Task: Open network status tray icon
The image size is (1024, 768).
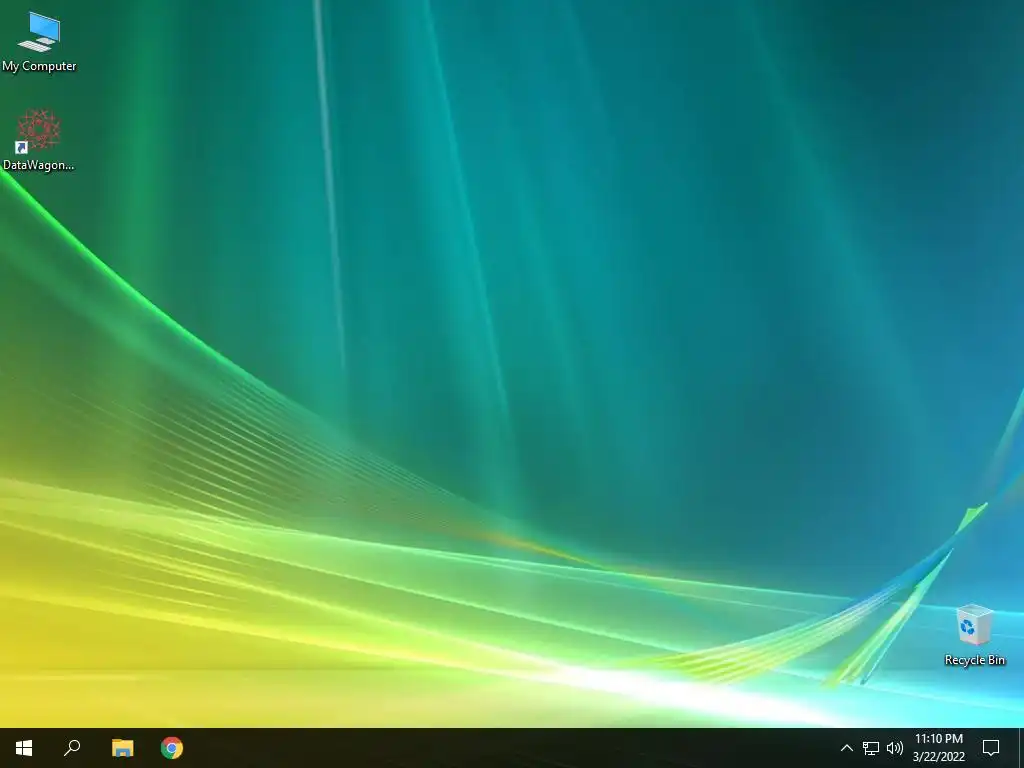Action: point(871,748)
